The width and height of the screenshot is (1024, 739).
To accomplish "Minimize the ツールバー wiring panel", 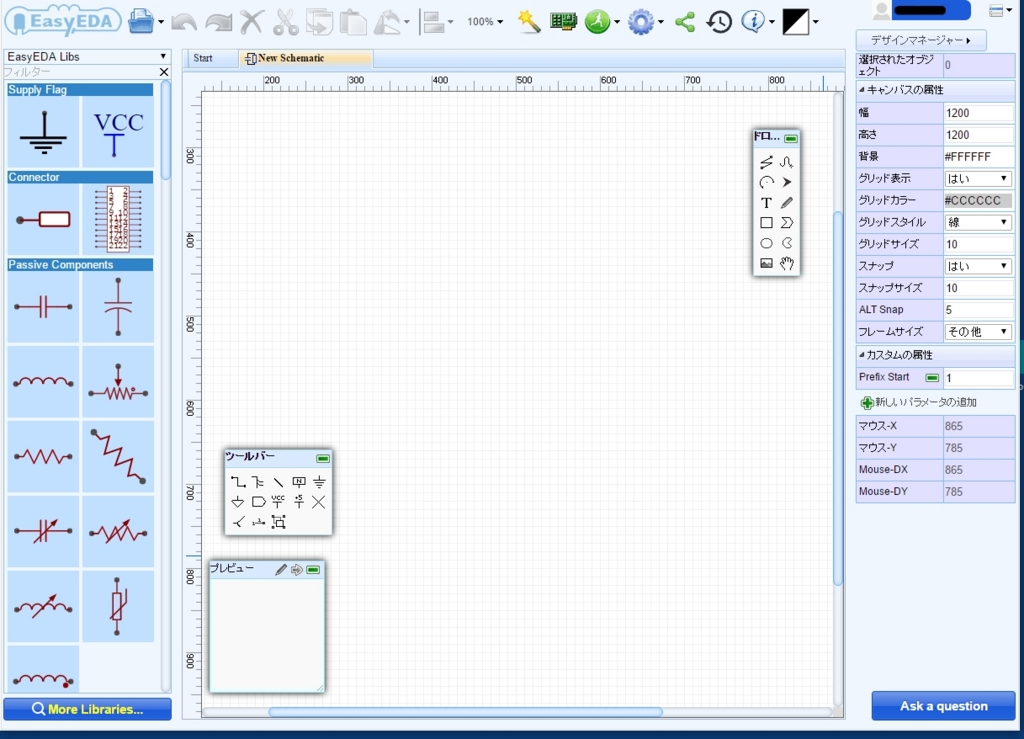I will point(323,458).
